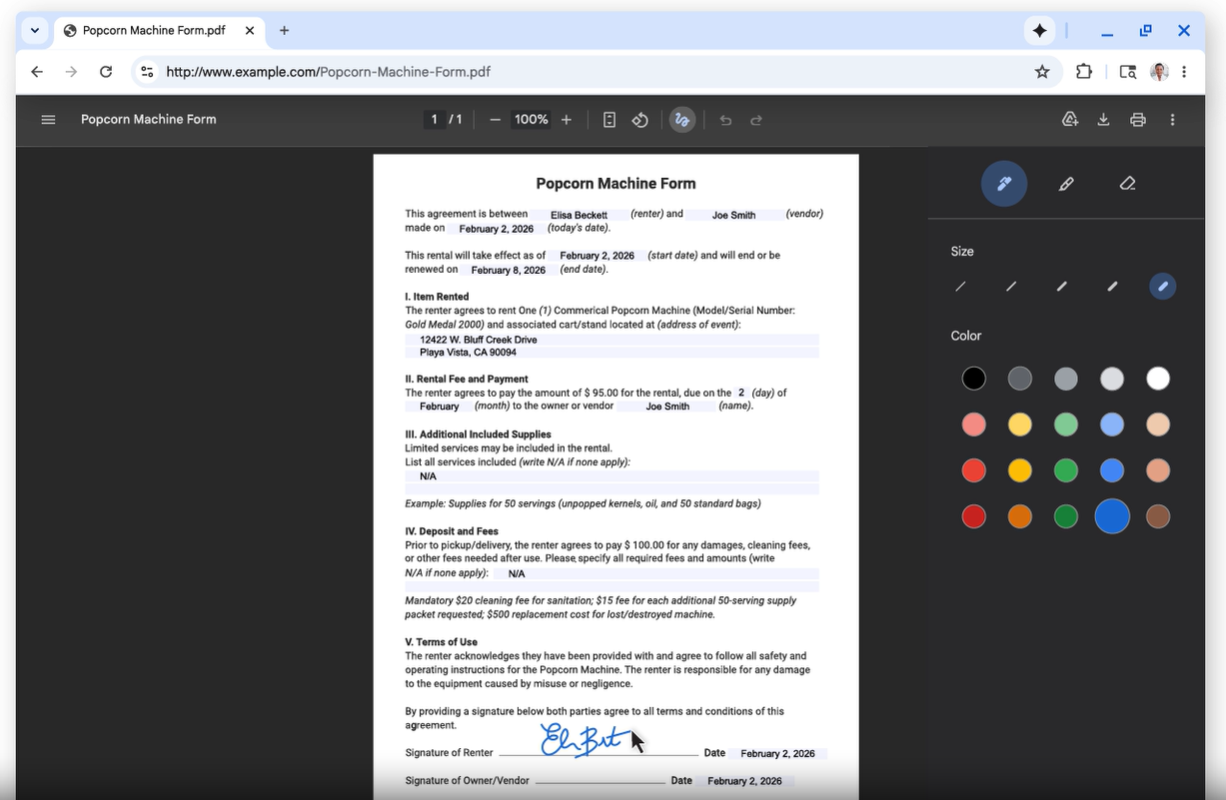
Task: Open the sidebar hamburger menu
Action: point(48,120)
